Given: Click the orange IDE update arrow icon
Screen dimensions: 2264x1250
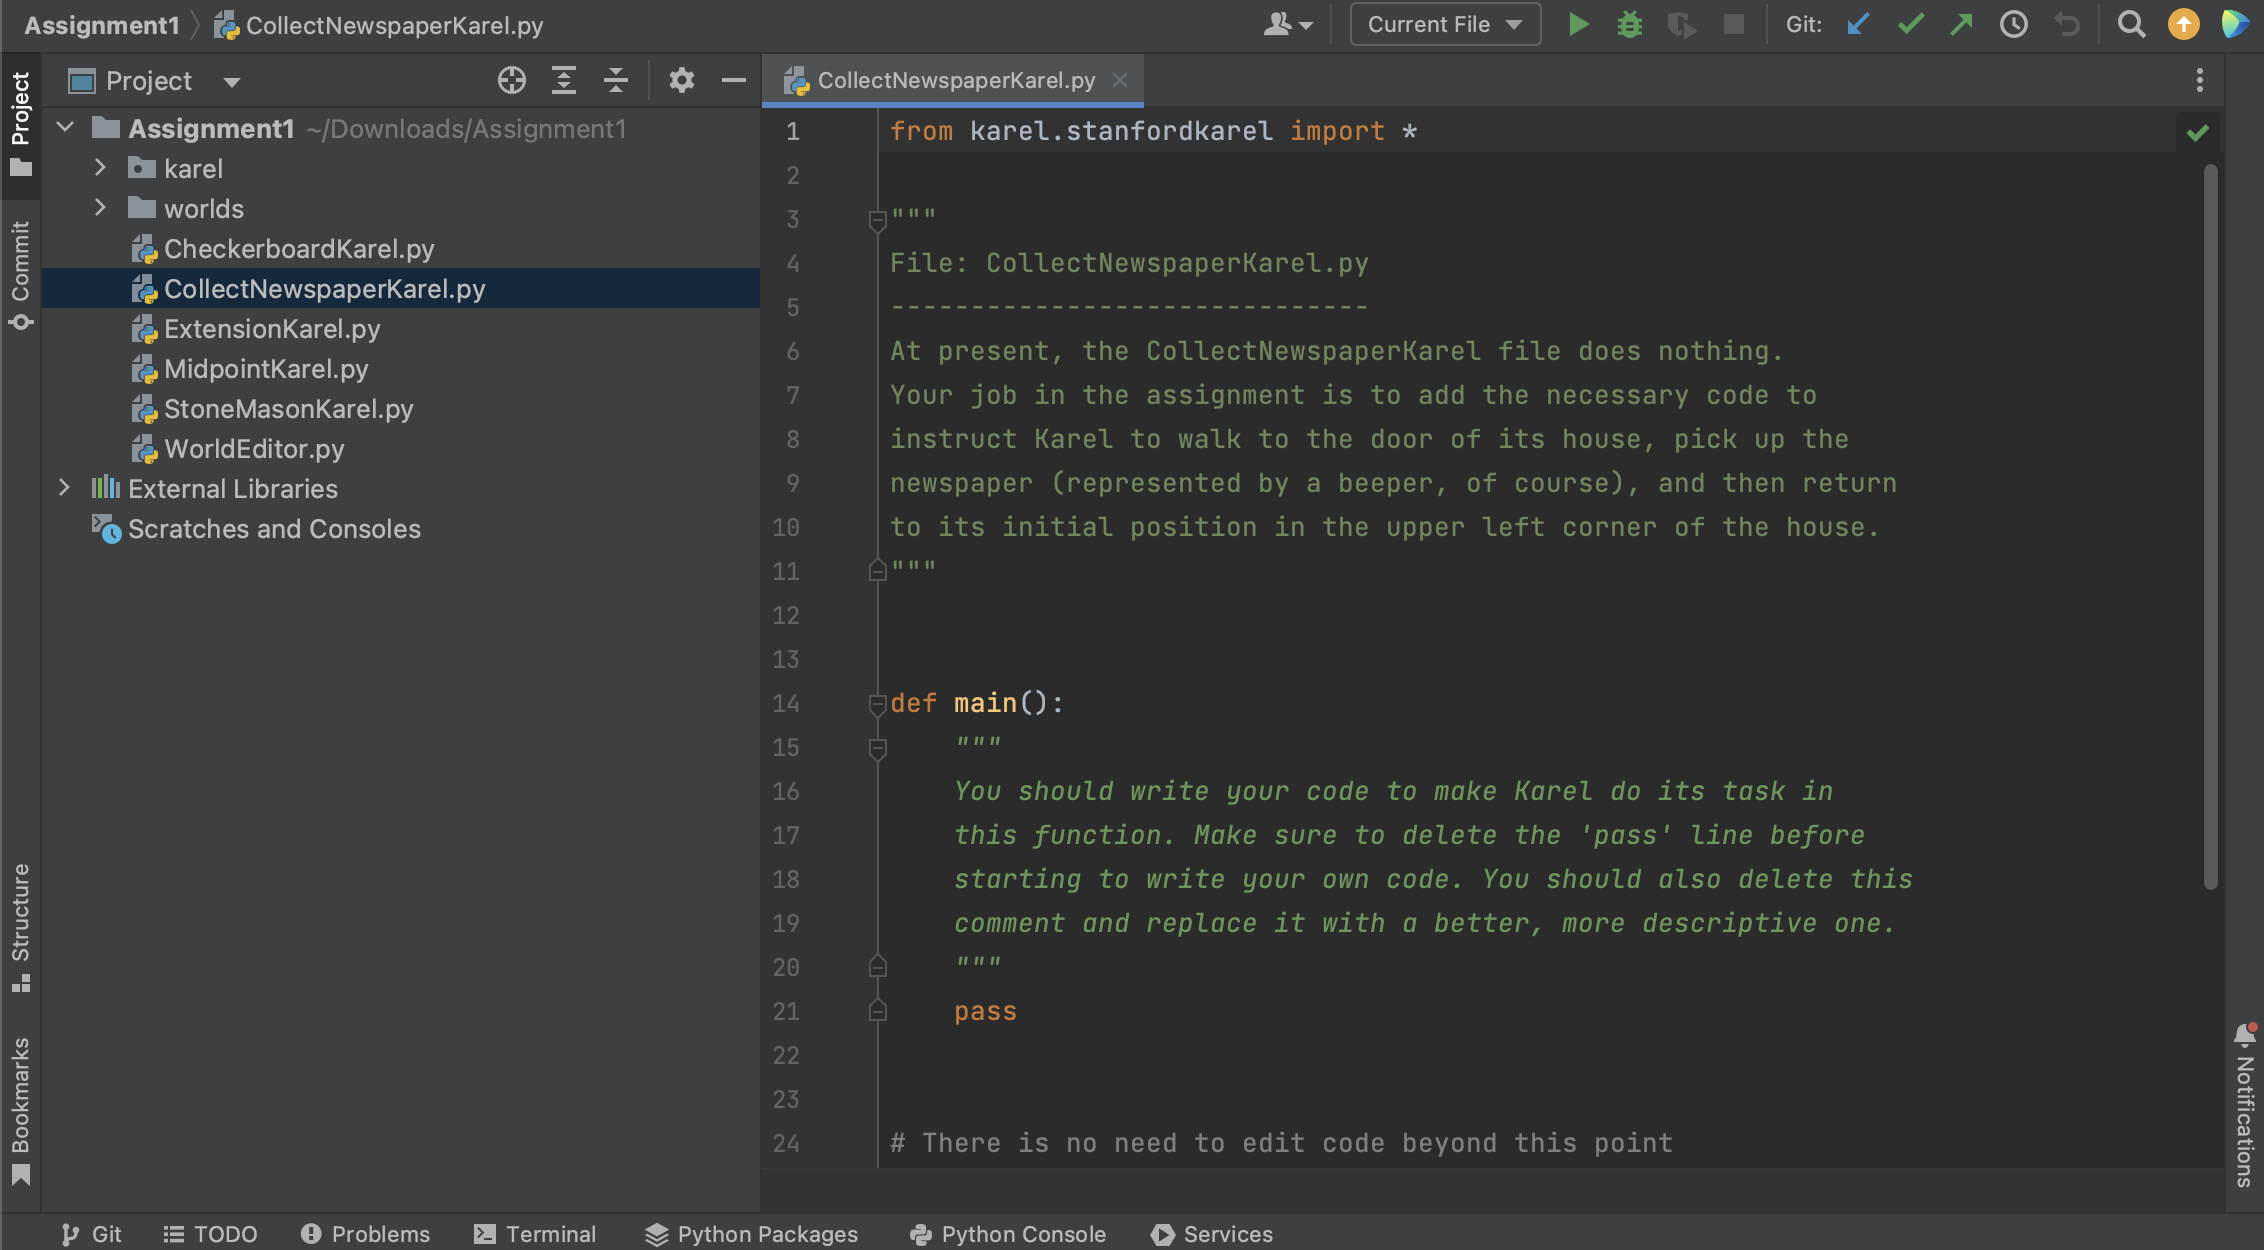Looking at the screenshot, I should pos(2183,25).
